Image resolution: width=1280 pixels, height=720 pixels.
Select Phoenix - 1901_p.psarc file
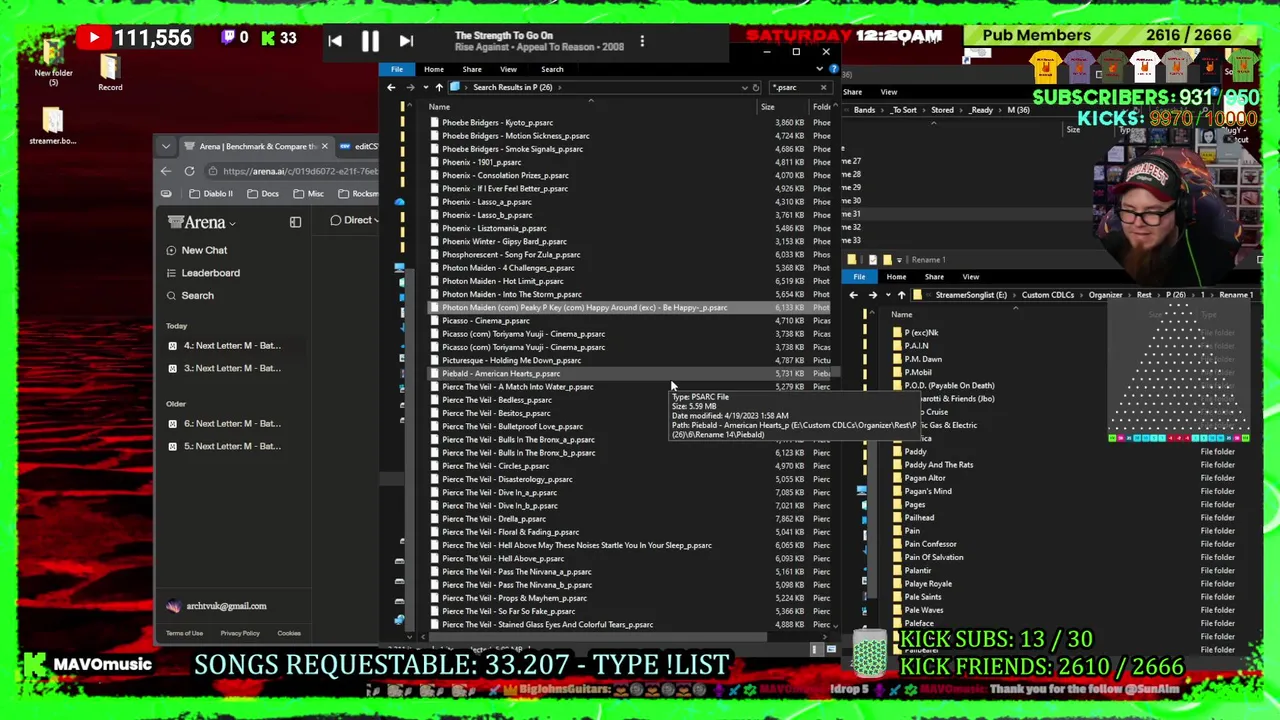click(481, 162)
